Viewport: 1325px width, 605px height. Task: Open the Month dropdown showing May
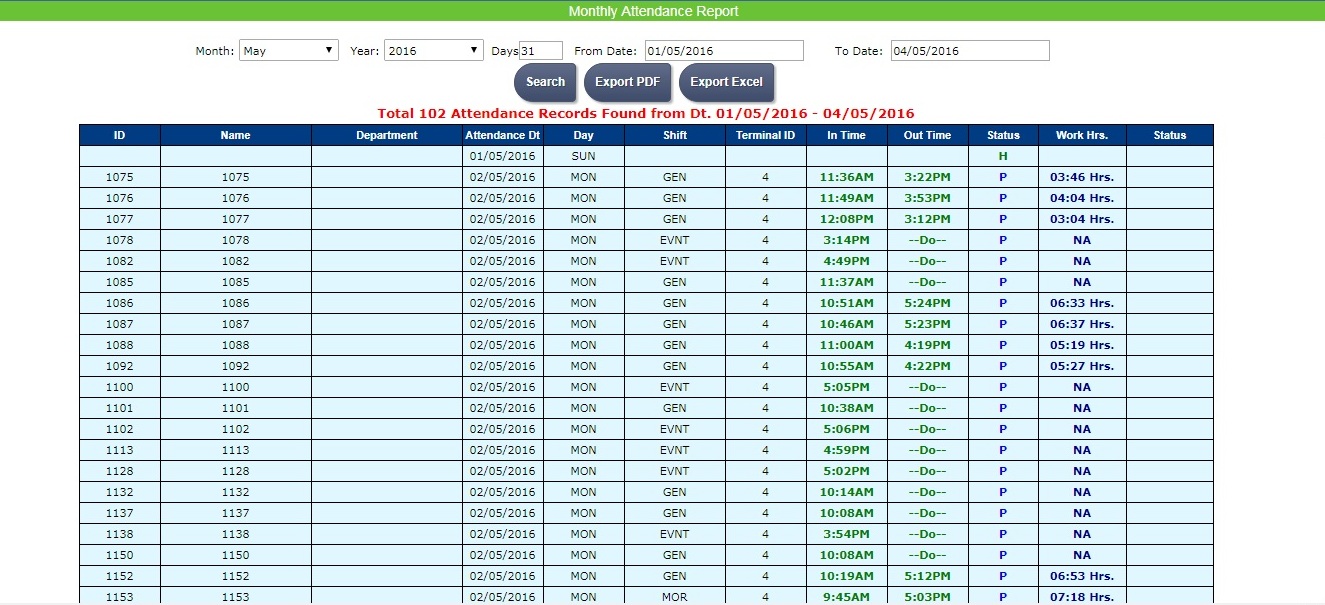[289, 51]
